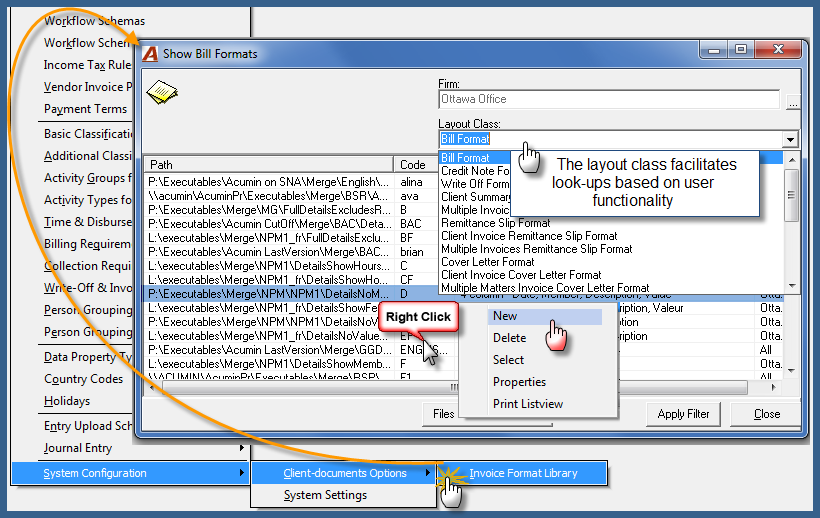Screen dimensions: 820x518
Task: Expand the Layout Class dropdown arrow
Action: coord(790,140)
